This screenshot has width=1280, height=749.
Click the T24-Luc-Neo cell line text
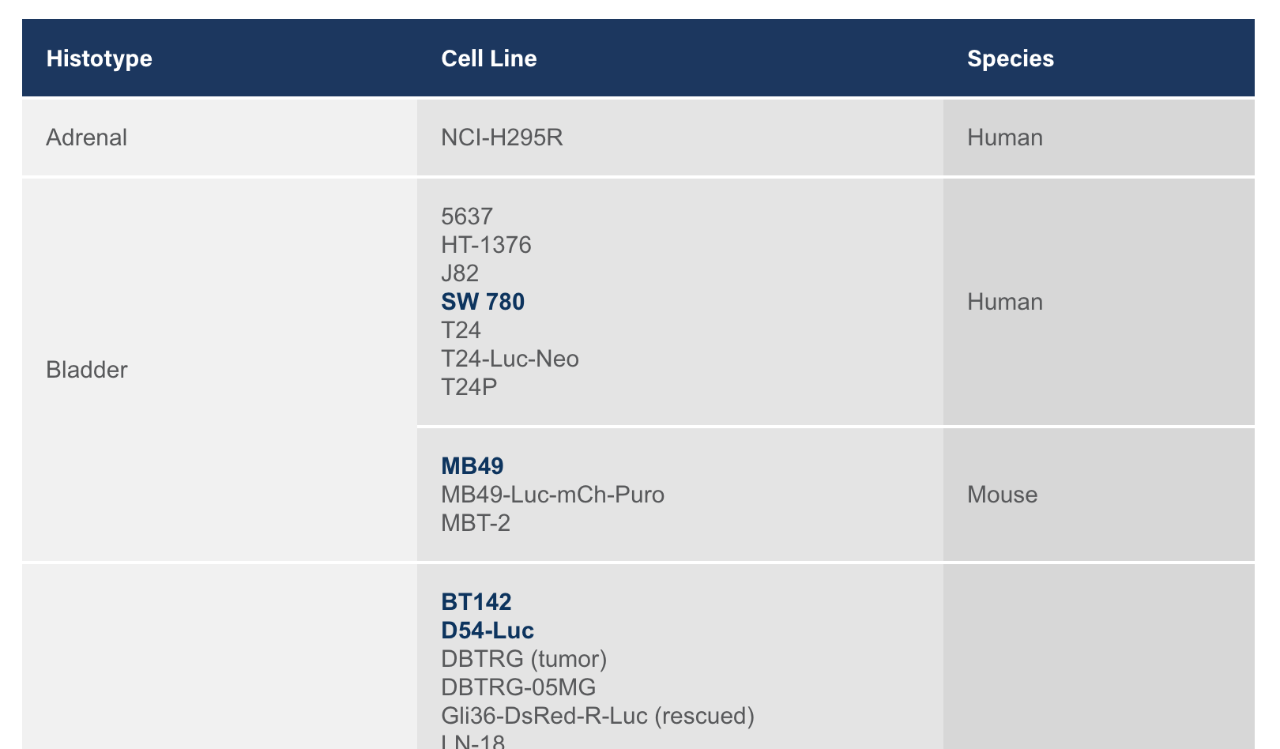[510, 359]
